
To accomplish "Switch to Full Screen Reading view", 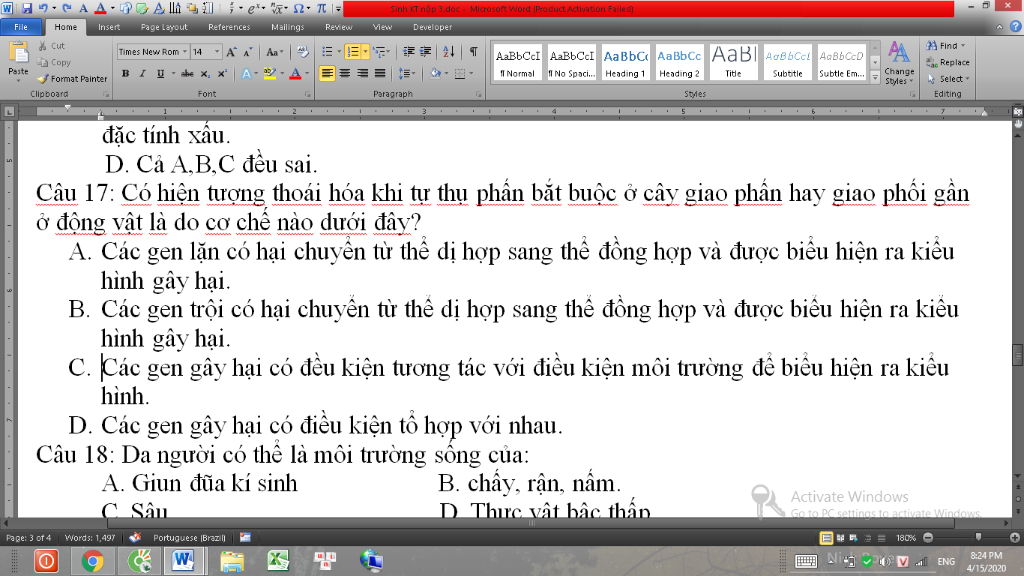I will [x=840, y=538].
